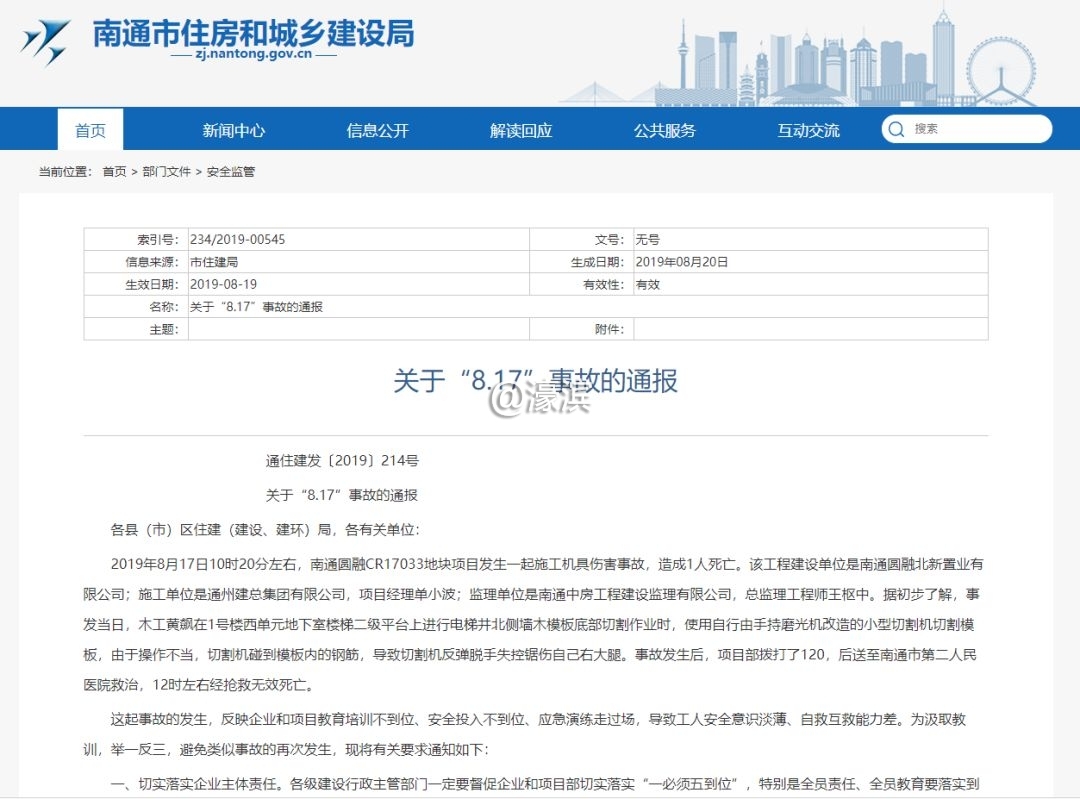Open the 首页 navigation tab
Viewport: 1080px width, 799px height.
click(x=90, y=130)
